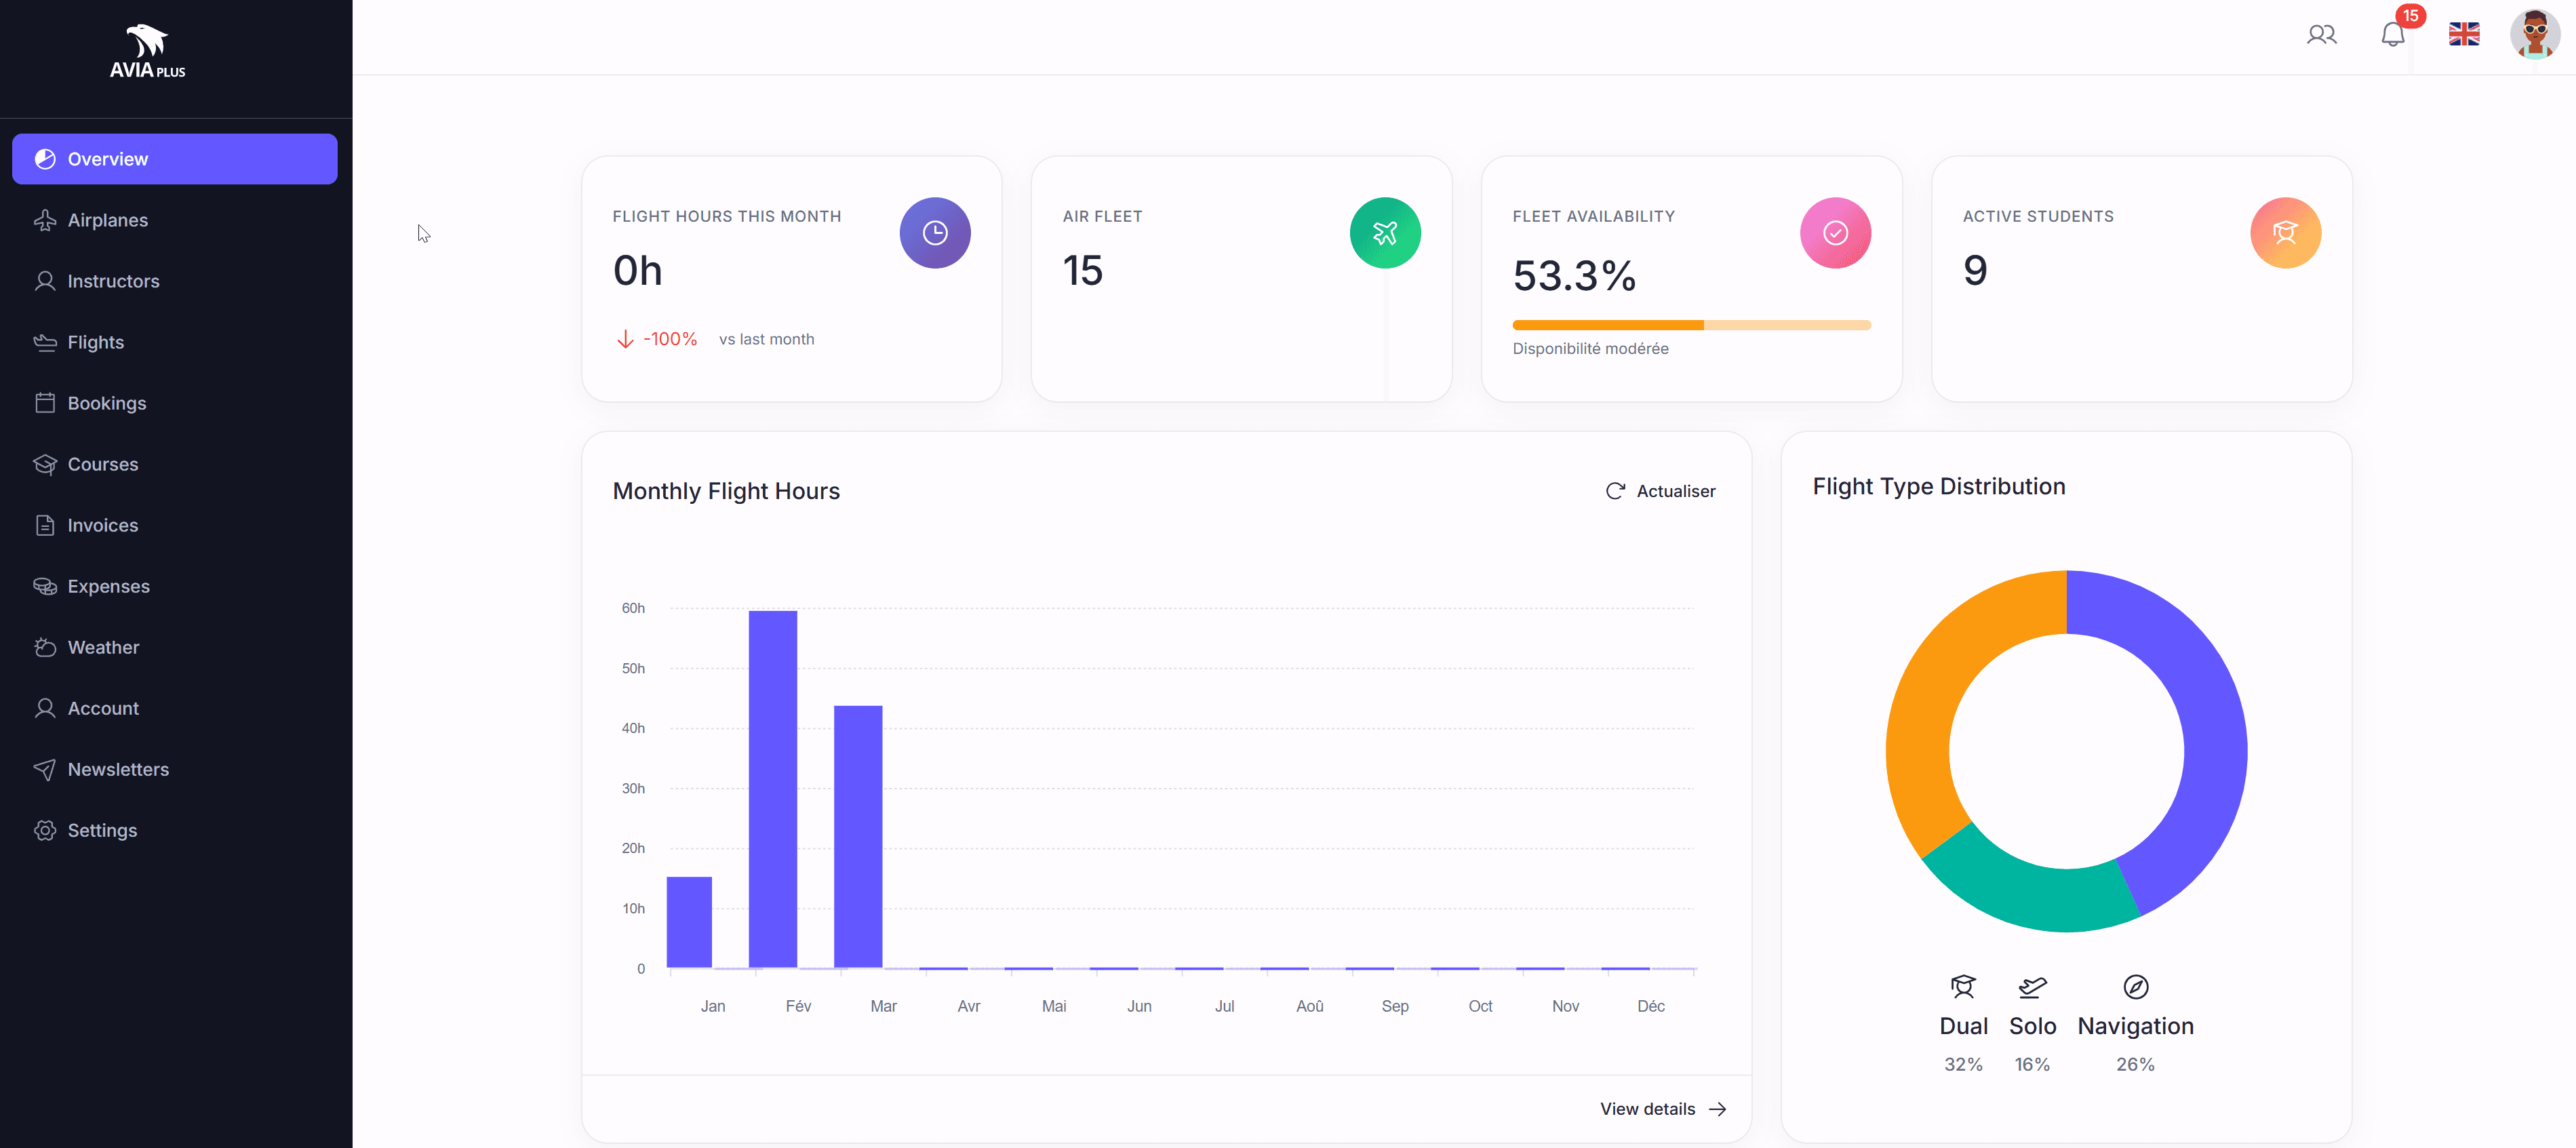This screenshot has height=1148, width=2576.
Task: Open the language selector with the UK flag
Action: tap(2464, 34)
